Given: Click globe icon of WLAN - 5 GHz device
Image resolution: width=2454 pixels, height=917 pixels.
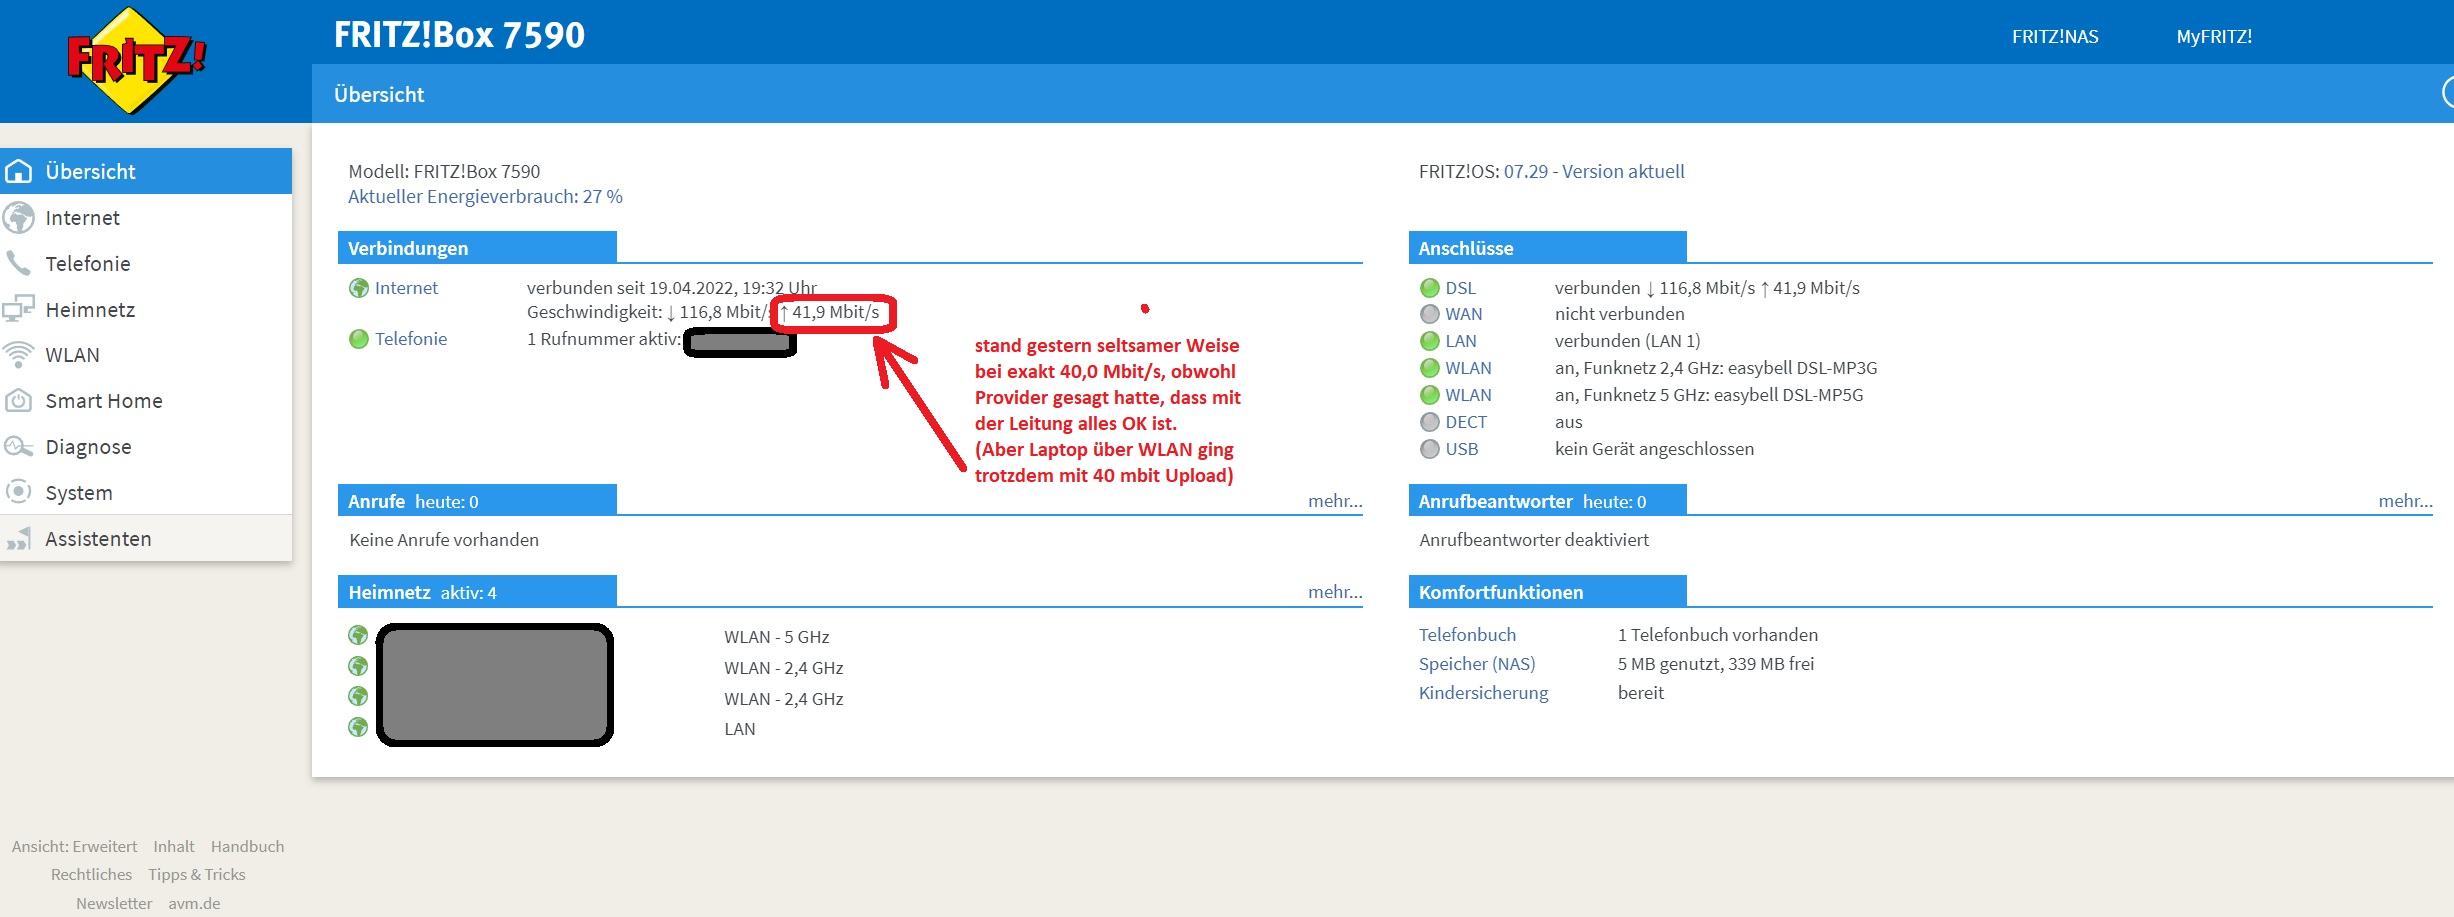Looking at the screenshot, I should (x=358, y=635).
